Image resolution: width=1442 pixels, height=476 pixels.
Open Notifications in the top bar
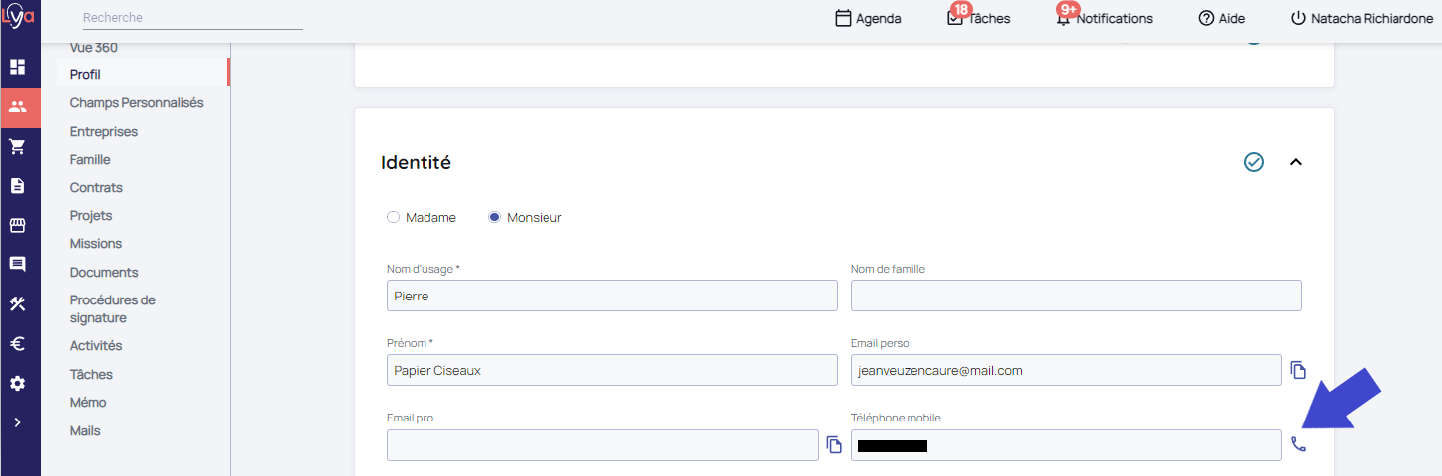[x=1105, y=18]
